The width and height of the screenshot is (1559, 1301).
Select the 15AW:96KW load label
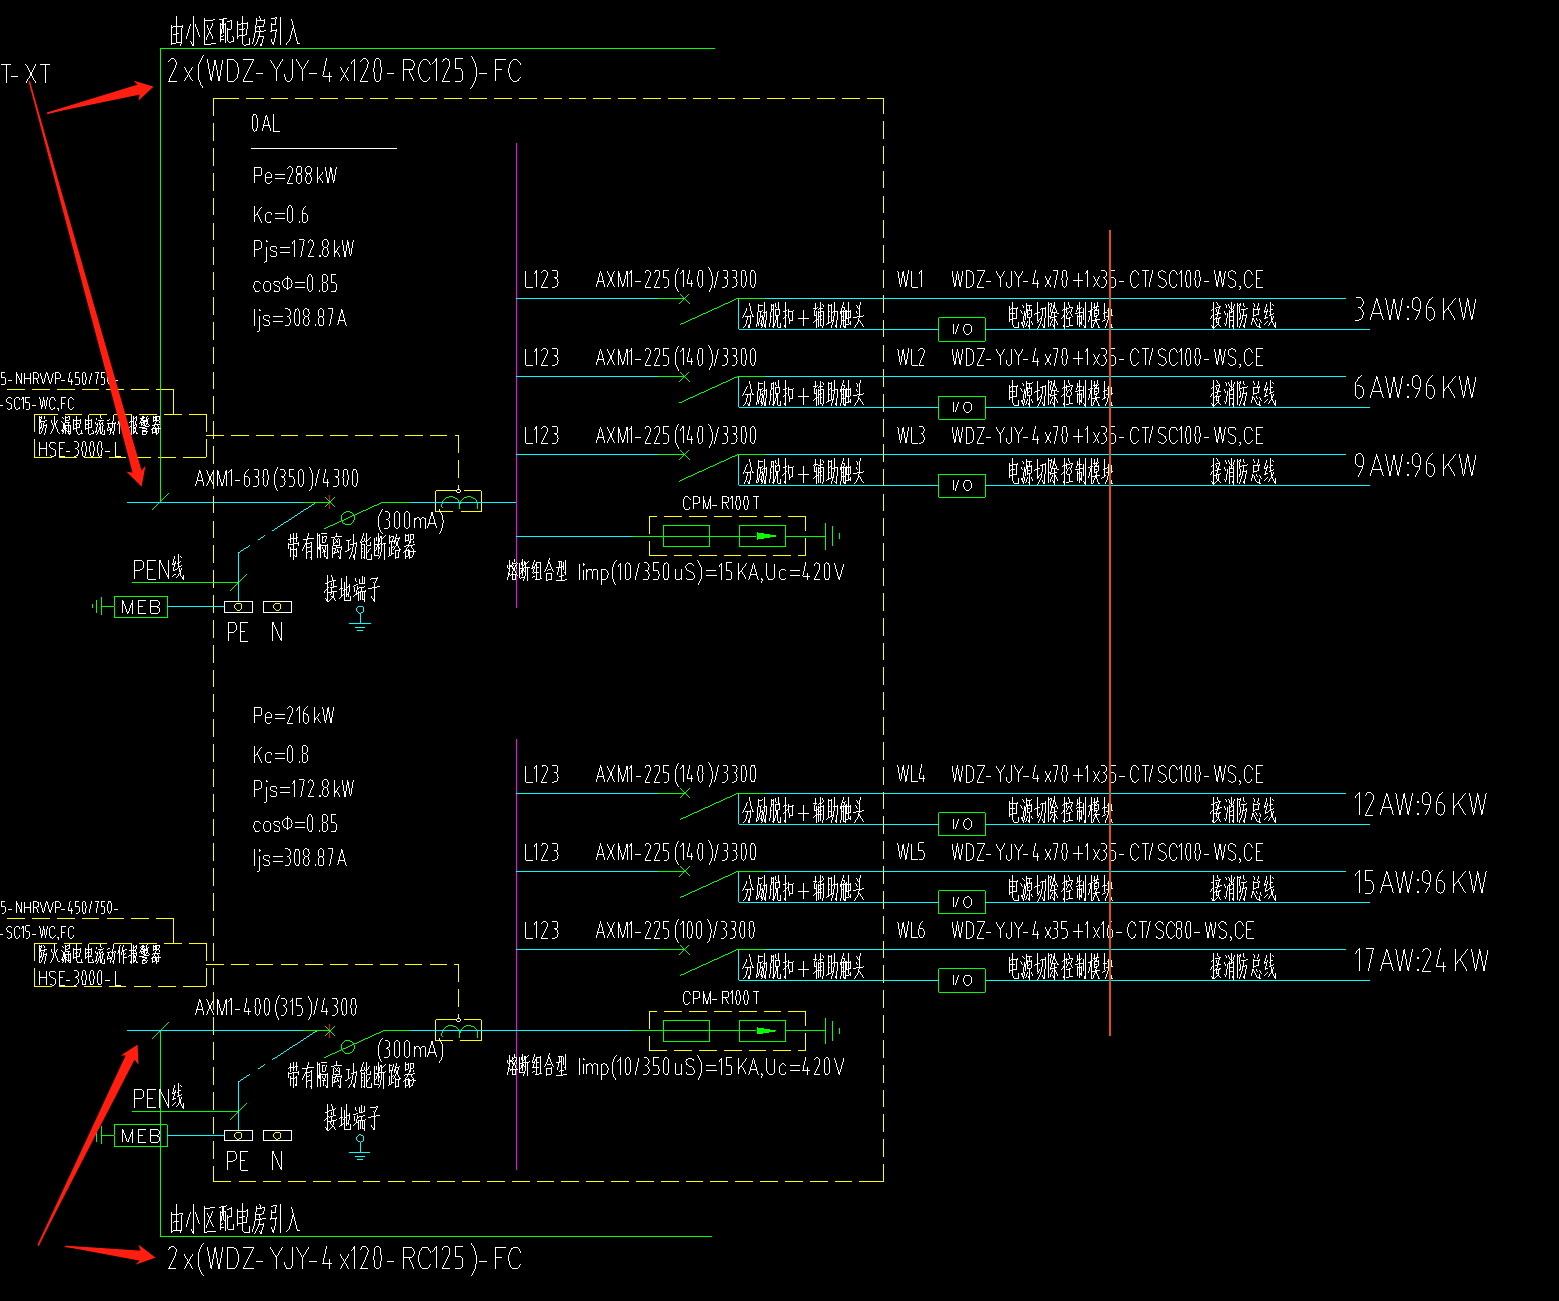tap(1421, 883)
